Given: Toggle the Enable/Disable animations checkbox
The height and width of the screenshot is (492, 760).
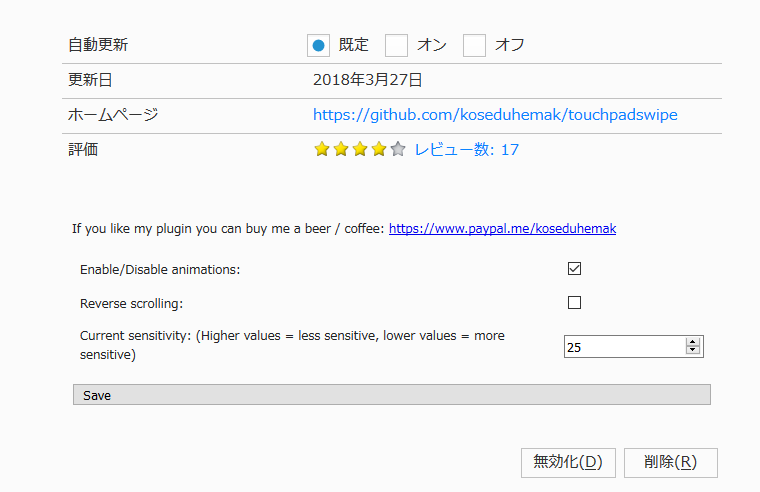Looking at the screenshot, I should (x=574, y=269).
